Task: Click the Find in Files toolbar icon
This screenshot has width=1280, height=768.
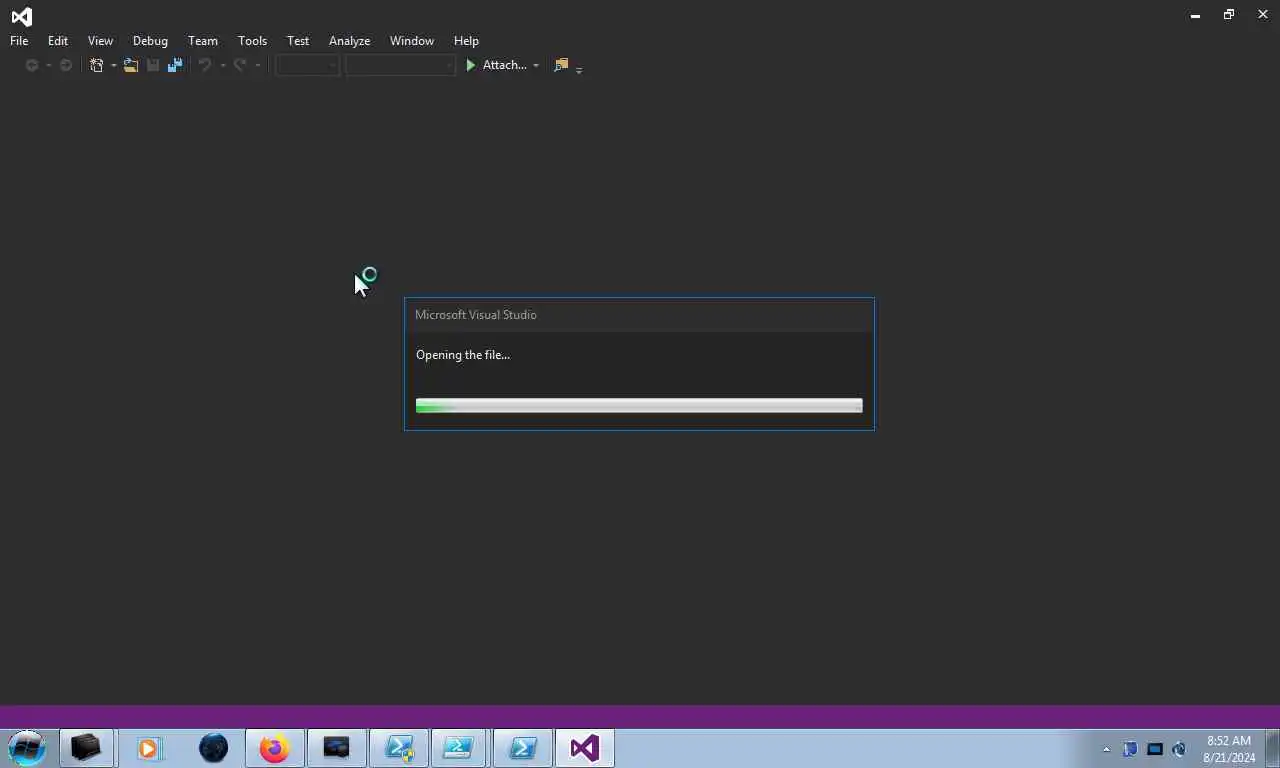Action: 561,65
